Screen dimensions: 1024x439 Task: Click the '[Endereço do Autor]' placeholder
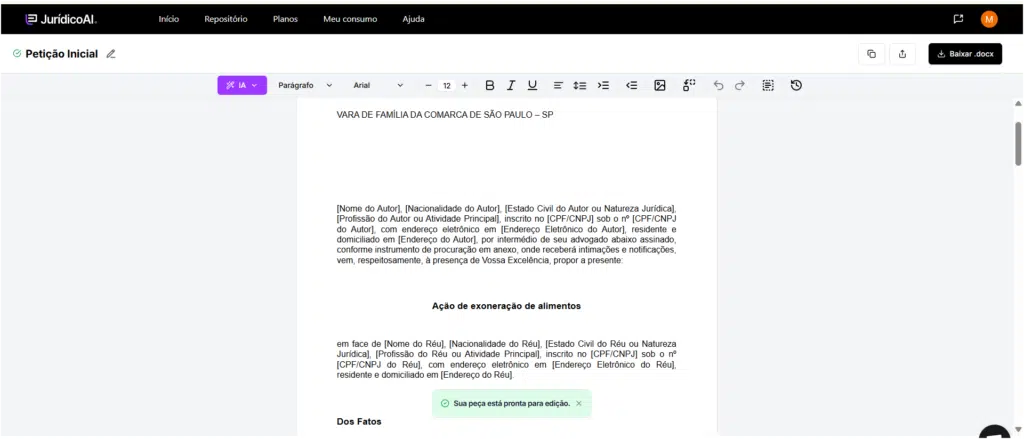coord(437,240)
